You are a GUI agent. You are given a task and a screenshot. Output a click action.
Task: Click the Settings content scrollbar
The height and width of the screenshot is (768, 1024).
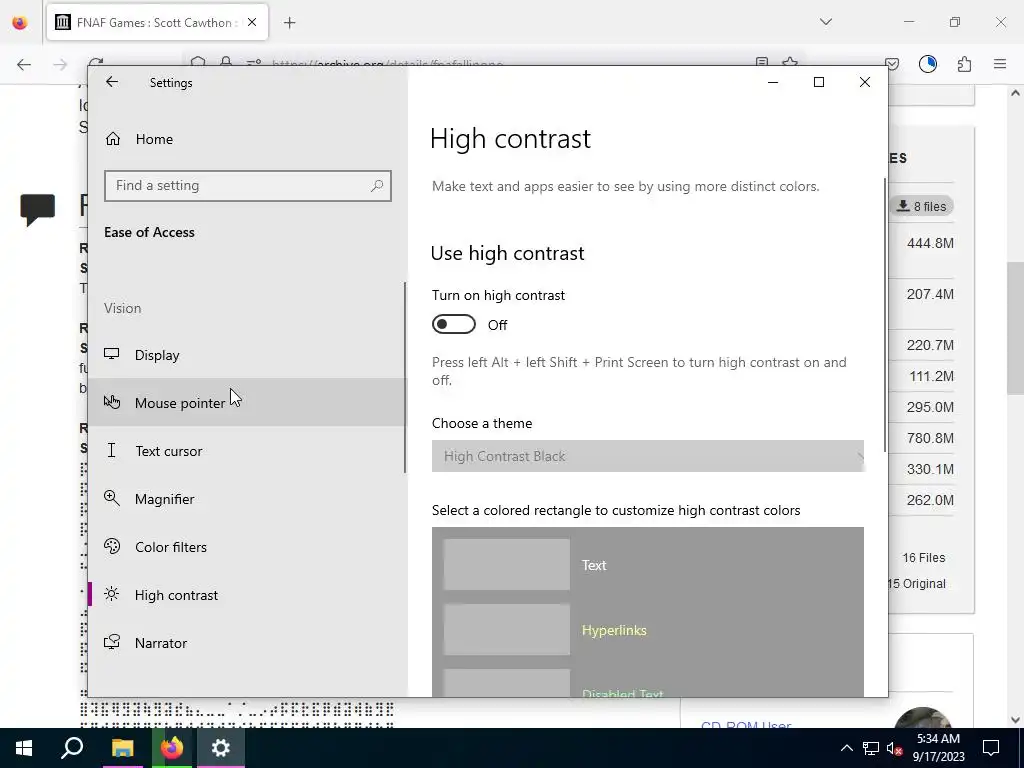[x=885, y=315]
